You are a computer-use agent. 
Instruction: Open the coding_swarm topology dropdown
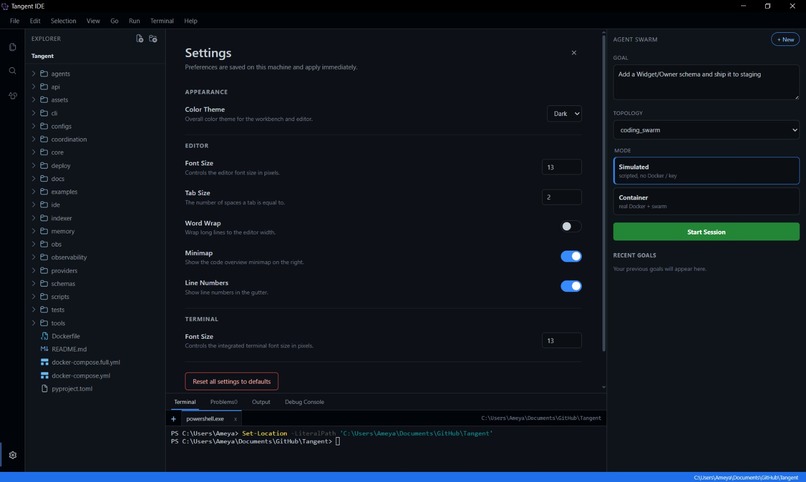[706, 130]
